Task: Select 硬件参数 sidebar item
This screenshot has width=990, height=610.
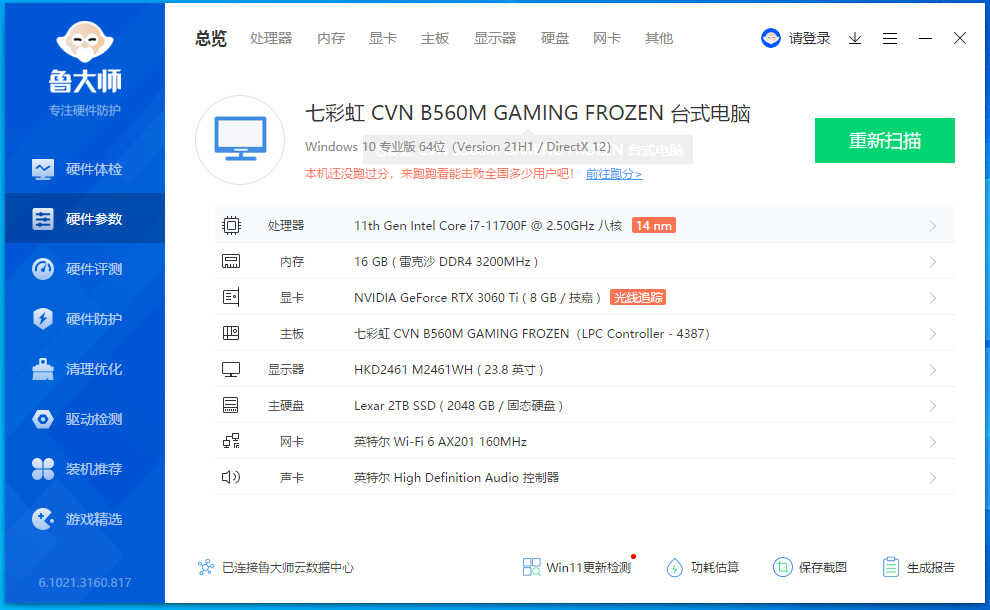Action: pyautogui.click(x=85, y=219)
